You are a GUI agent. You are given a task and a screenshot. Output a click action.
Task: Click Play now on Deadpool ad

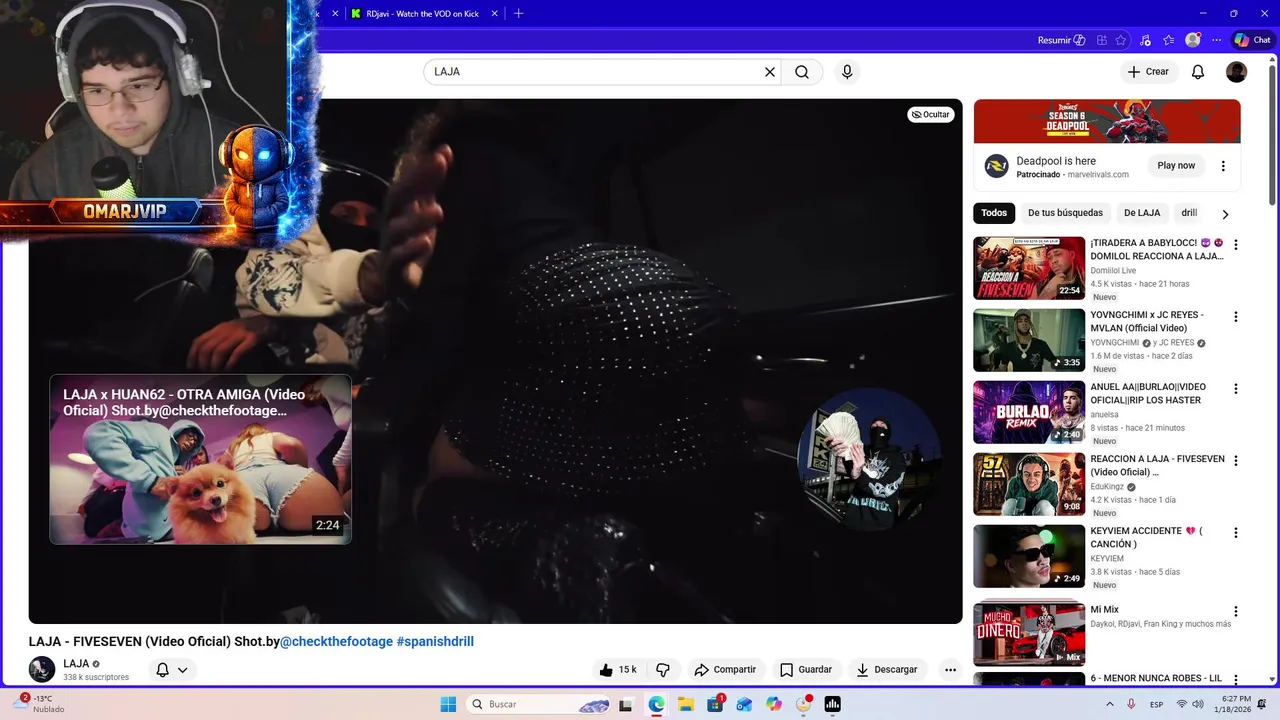point(1176,166)
